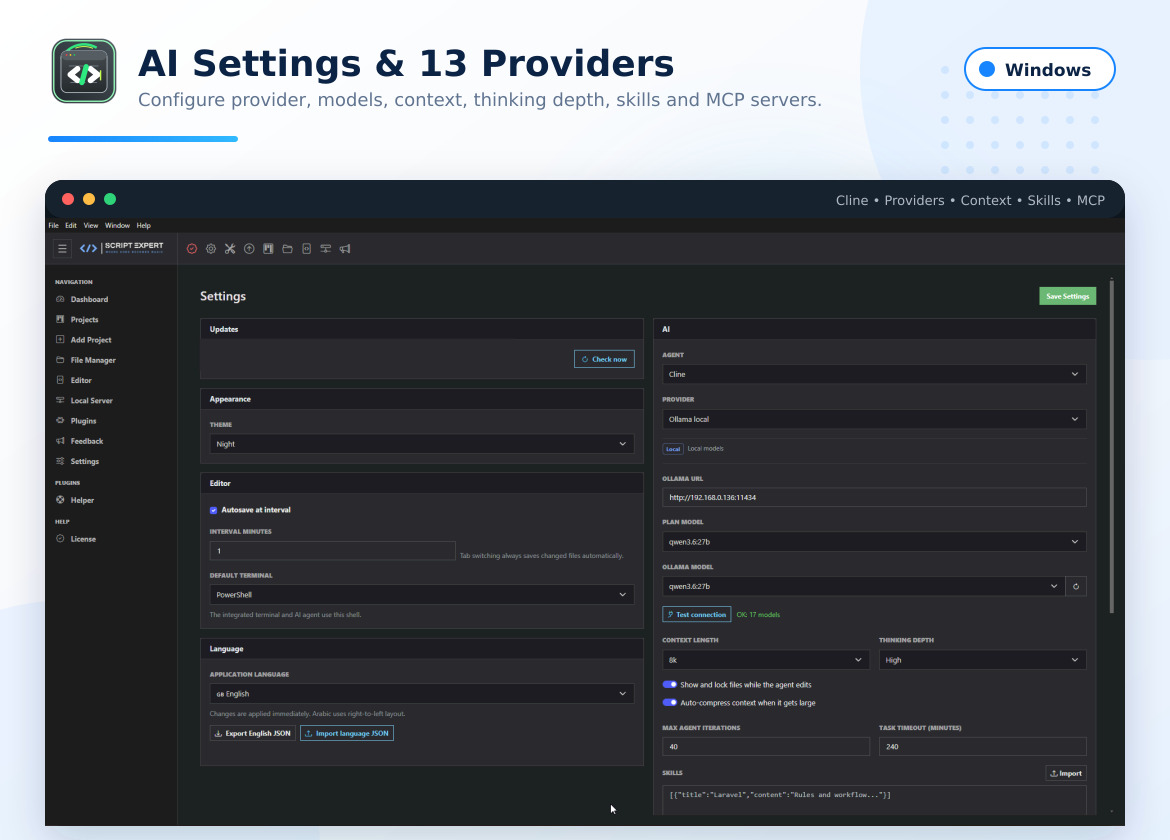Open Default Terminal dropdown showing PowerShell
This screenshot has width=1170, height=840.
click(x=422, y=595)
